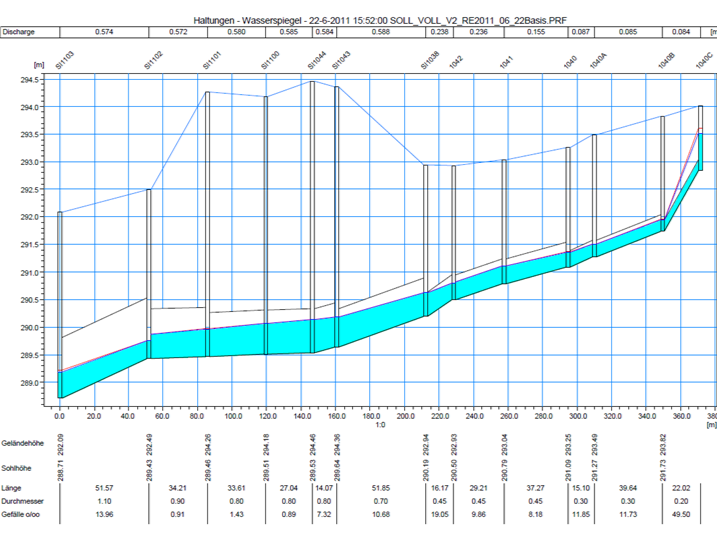The width and height of the screenshot is (717, 538).
Task: Select the 0.155 discharge value cell
Action: tap(536, 32)
